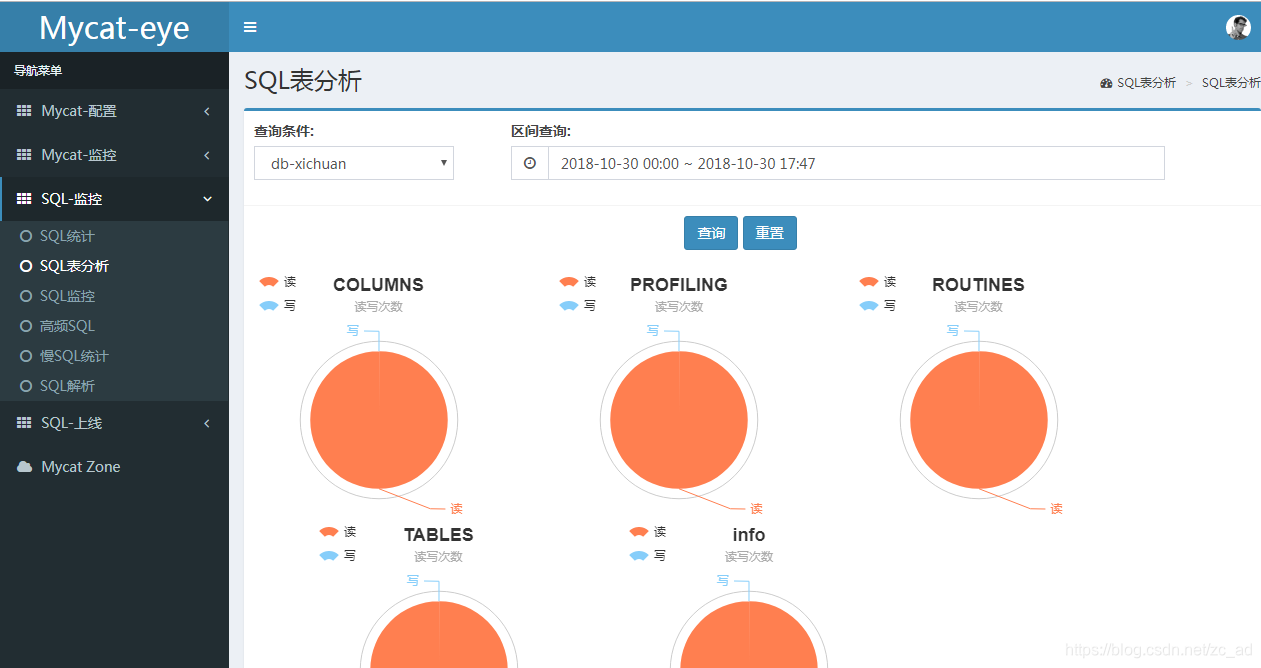Click the date range input field
The image size is (1261, 668).
pos(856,163)
